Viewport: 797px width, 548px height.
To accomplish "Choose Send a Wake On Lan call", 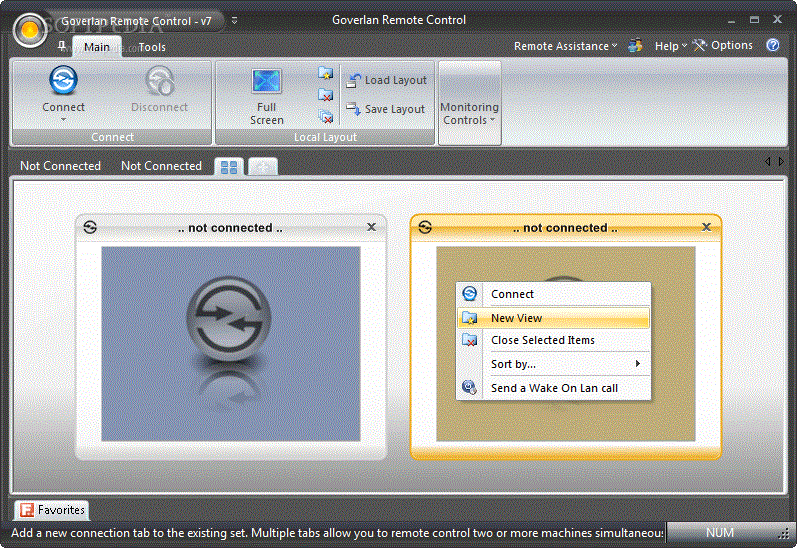I will point(554,388).
